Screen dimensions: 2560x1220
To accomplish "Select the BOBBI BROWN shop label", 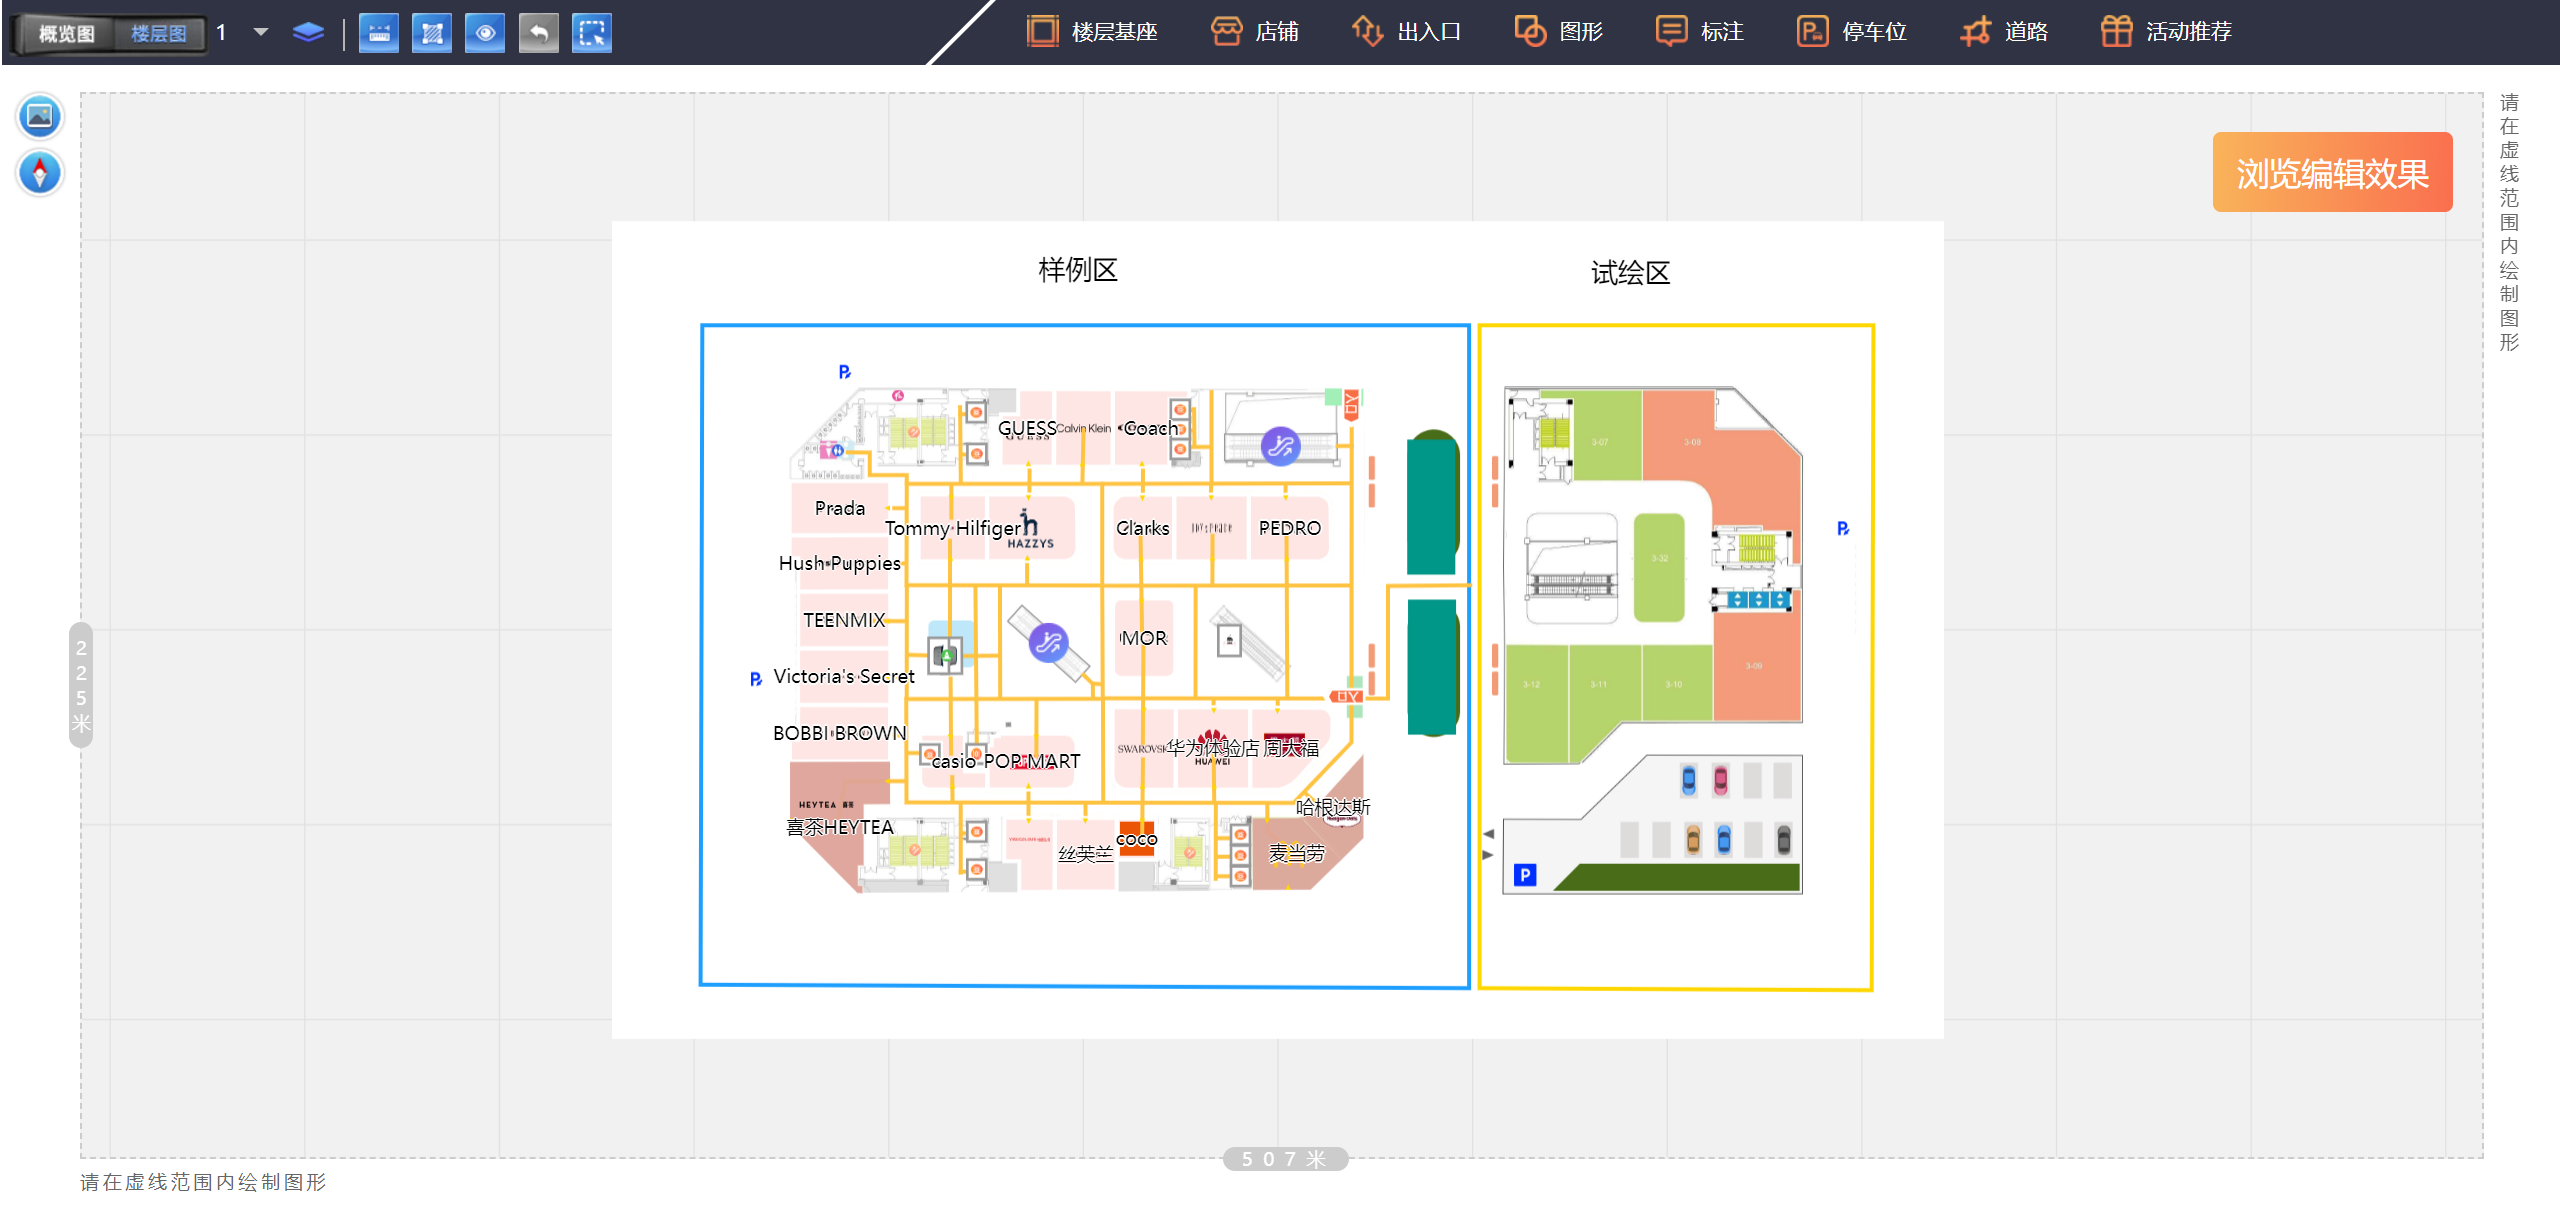I will [839, 733].
